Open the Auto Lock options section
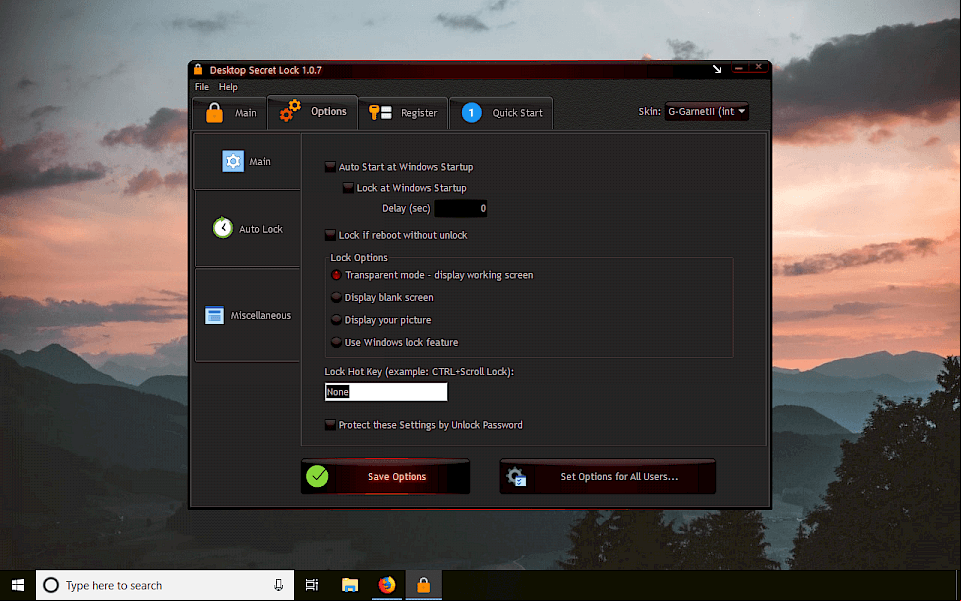Image resolution: width=961 pixels, height=601 pixels. tap(248, 229)
